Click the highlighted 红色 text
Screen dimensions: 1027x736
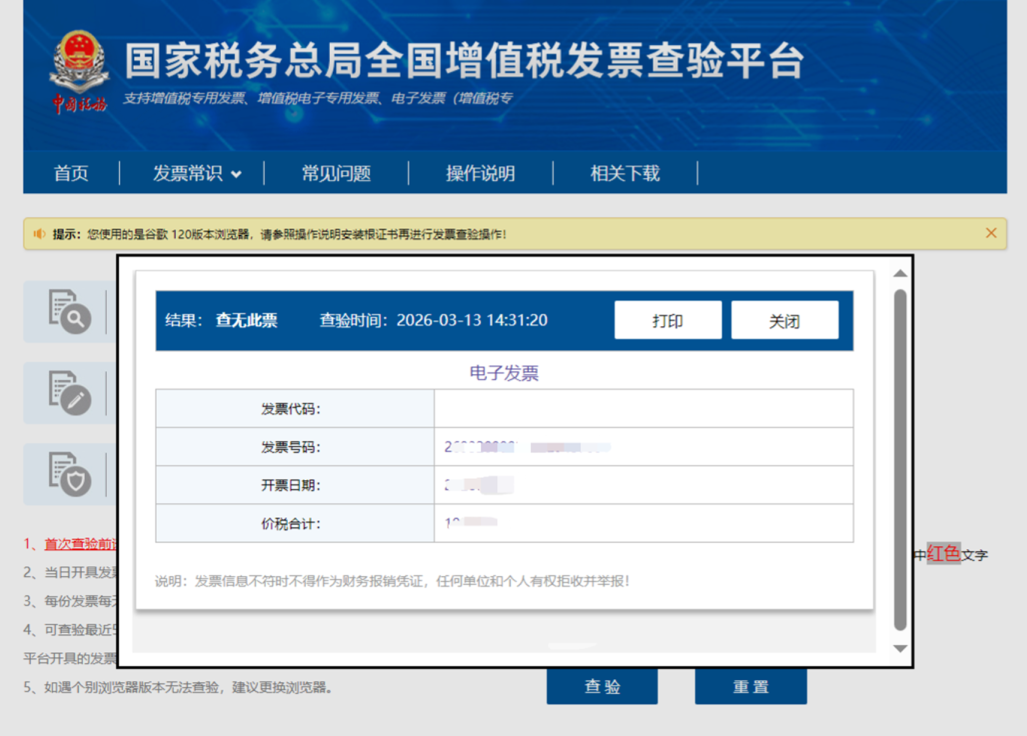click(943, 553)
